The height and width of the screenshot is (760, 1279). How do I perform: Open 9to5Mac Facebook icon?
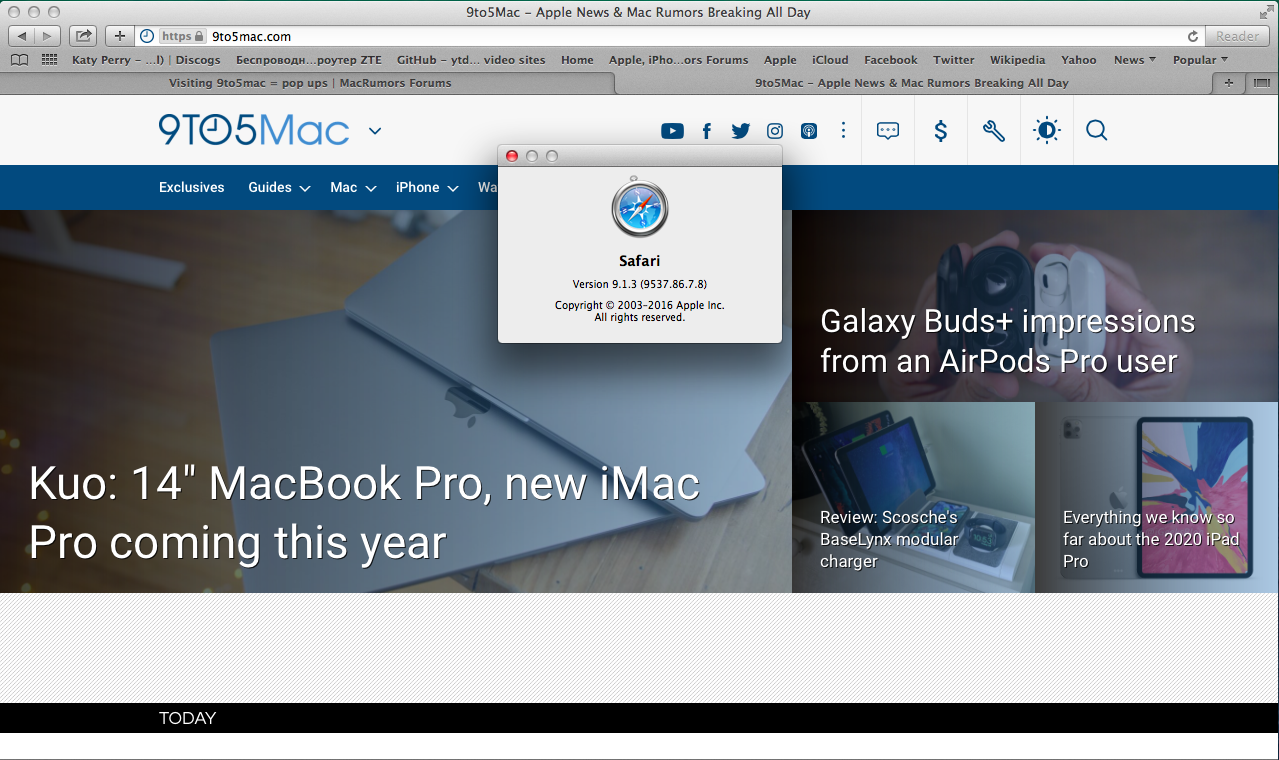tap(707, 131)
